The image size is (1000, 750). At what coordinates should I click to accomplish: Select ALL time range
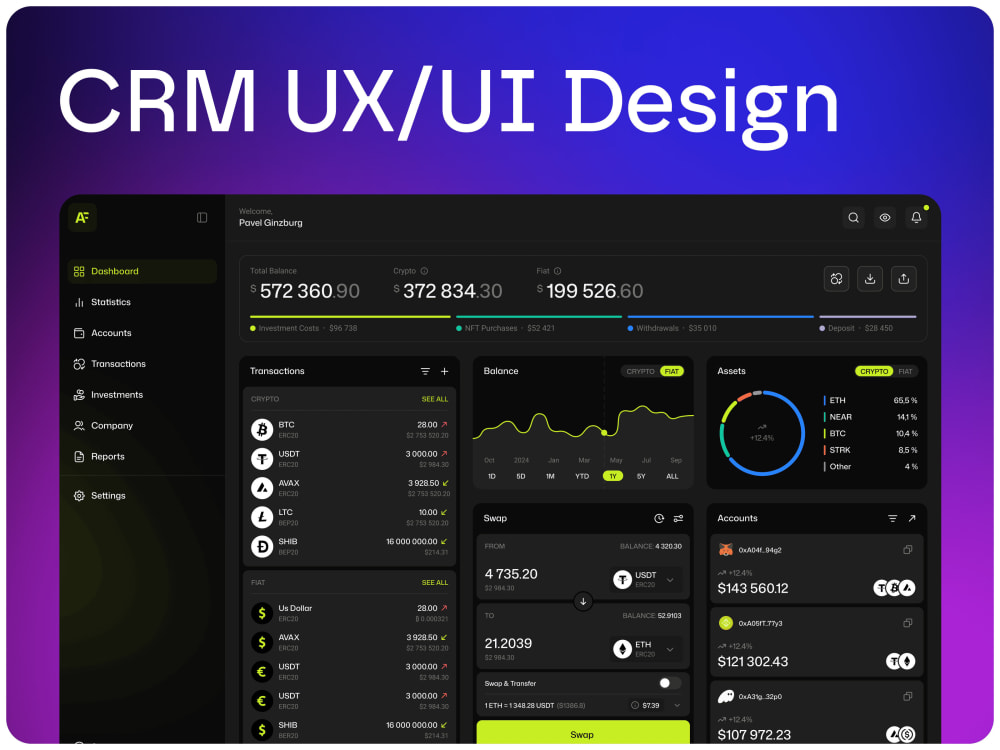point(672,476)
